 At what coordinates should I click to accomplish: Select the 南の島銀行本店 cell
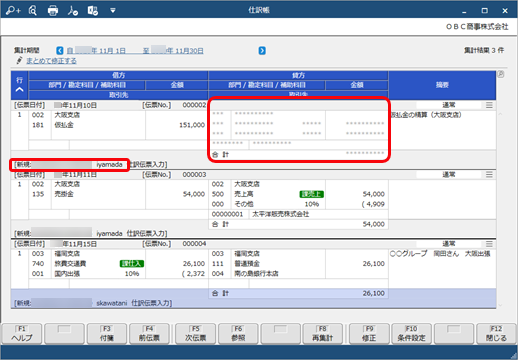(256, 274)
